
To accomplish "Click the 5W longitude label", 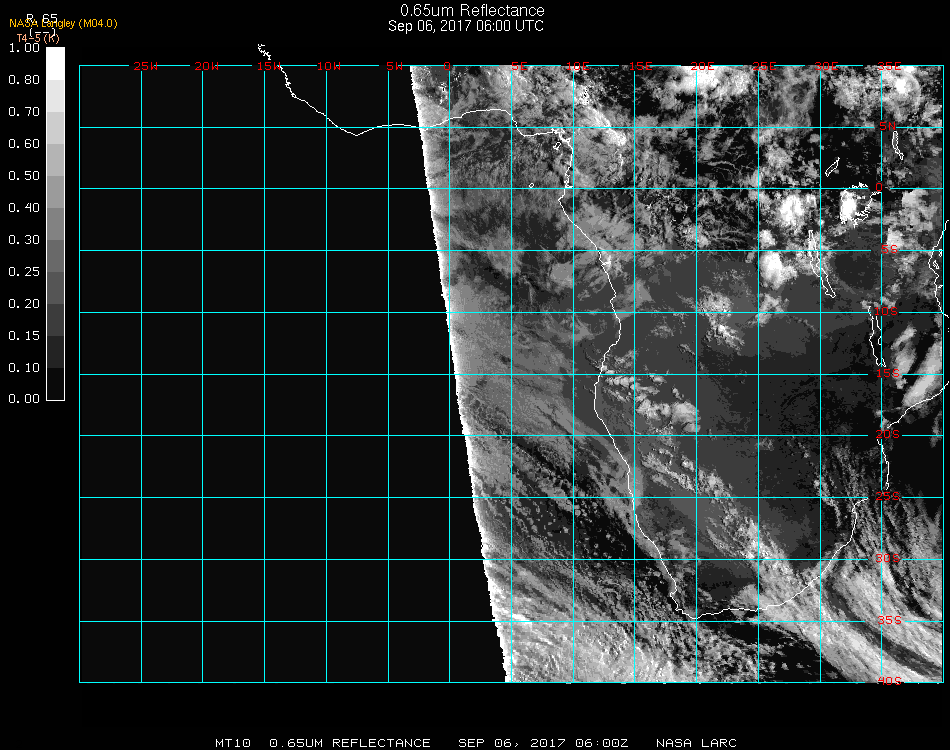I will click(x=394, y=66).
